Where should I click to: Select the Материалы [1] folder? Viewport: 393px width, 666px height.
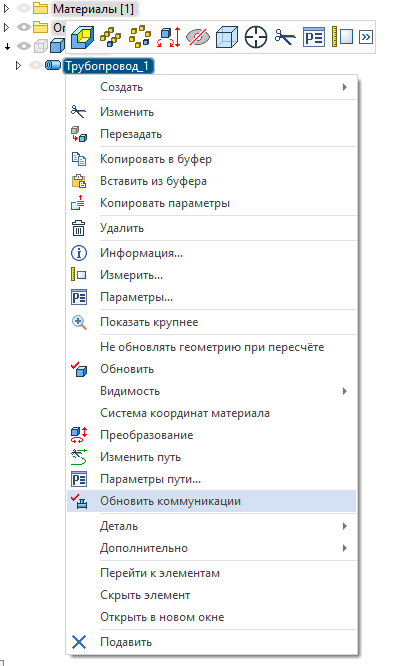click(x=93, y=8)
